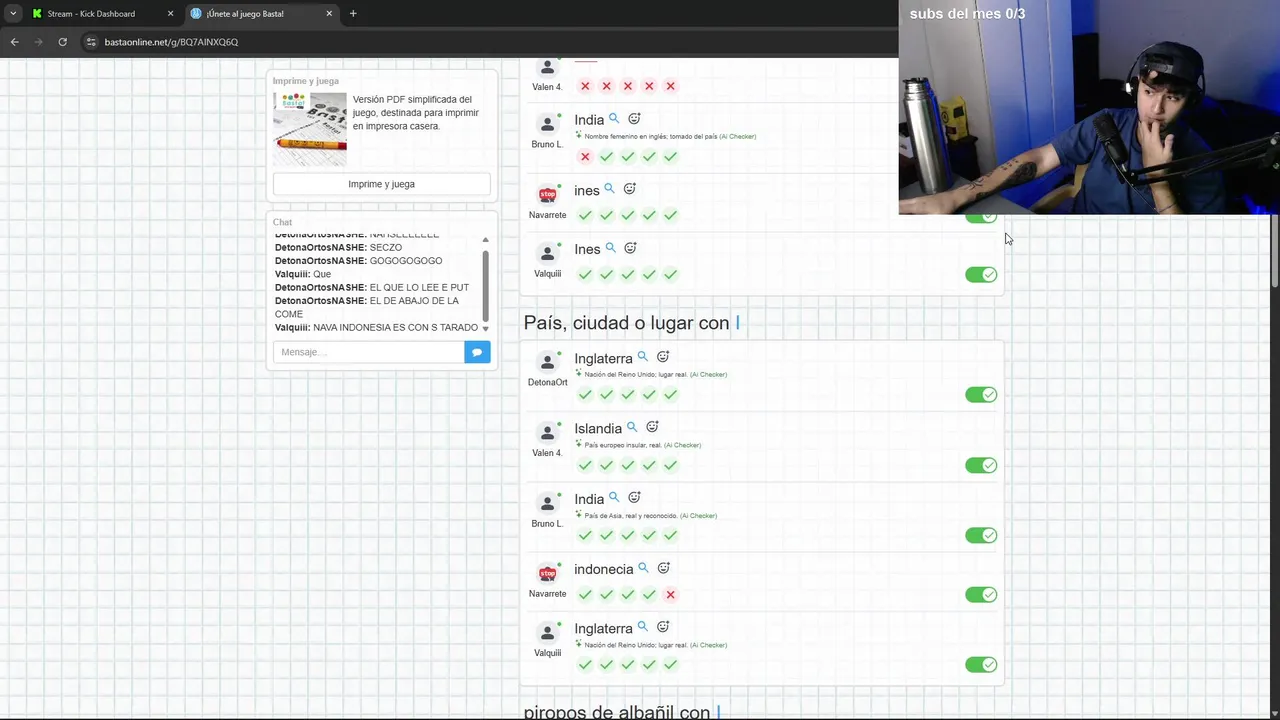Click the Imprime y juega button
Viewport: 1280px width, 720px height.
click(382, 184)
